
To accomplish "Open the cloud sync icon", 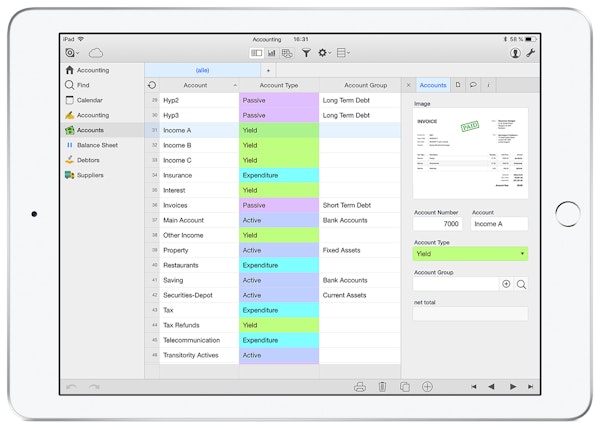I will click(x=96, y=52).
